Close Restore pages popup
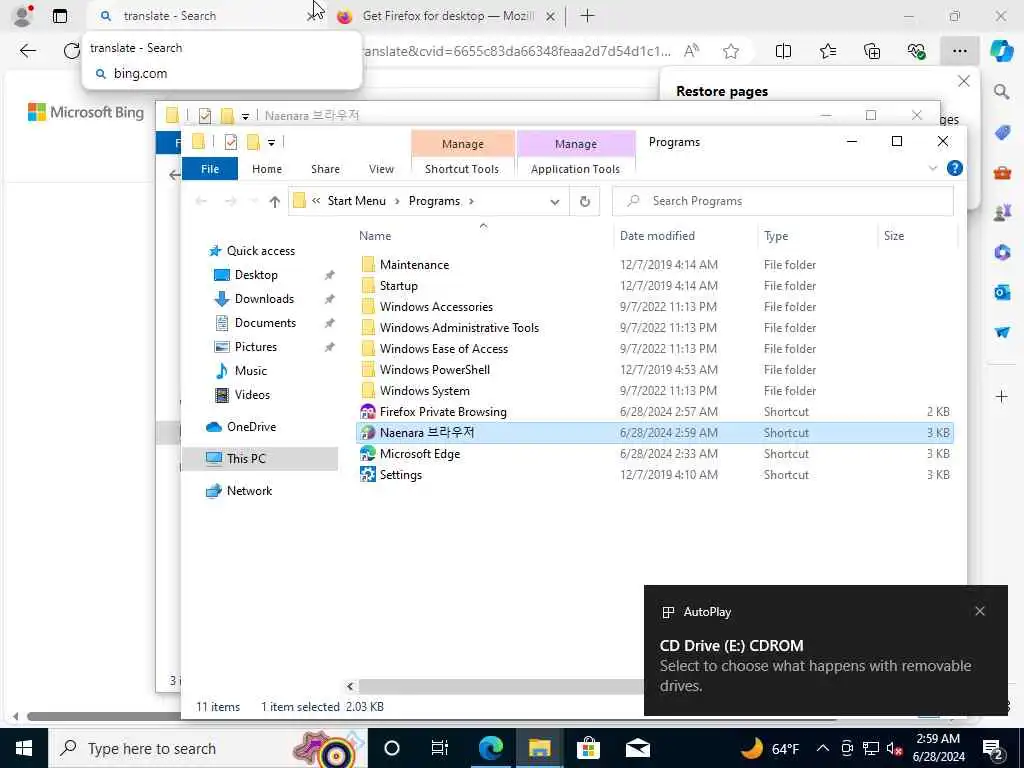Image resolution: width=1024 pixels, height=768 pixels. 964,81
